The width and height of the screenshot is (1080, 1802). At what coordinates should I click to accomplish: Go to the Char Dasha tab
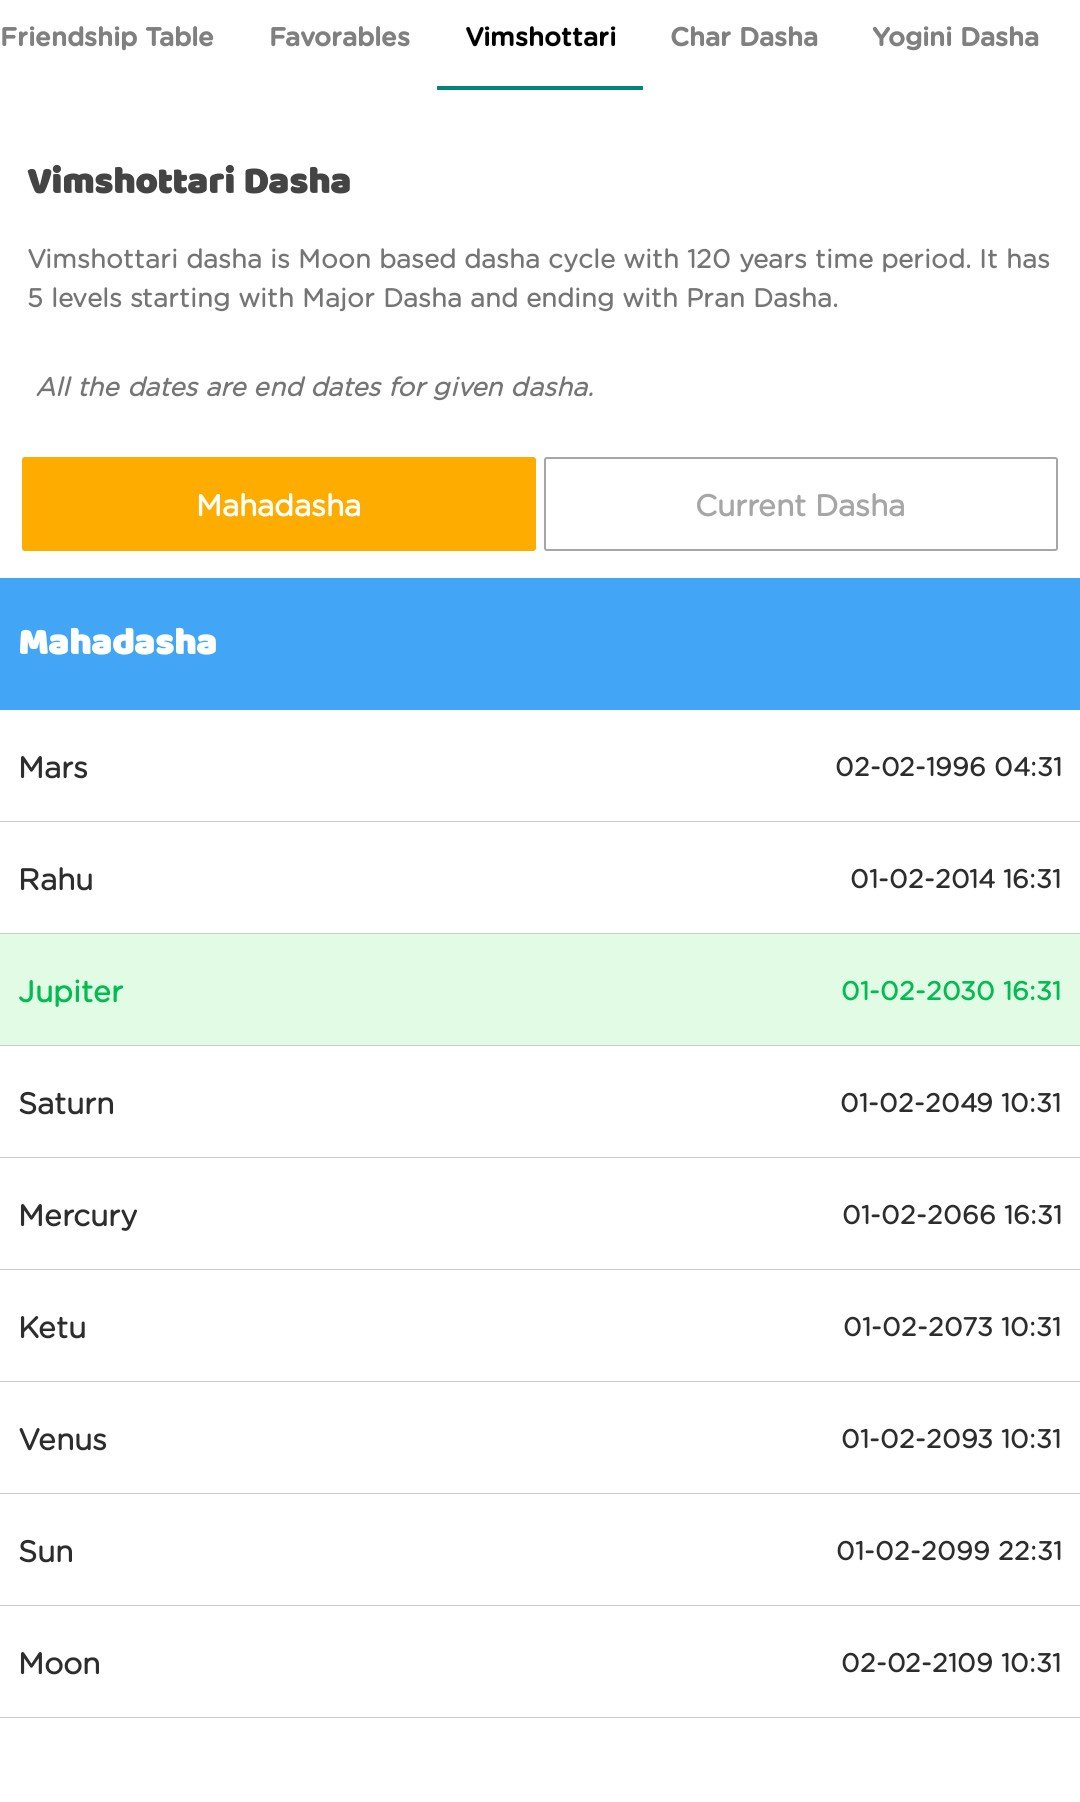click(744, 37)
